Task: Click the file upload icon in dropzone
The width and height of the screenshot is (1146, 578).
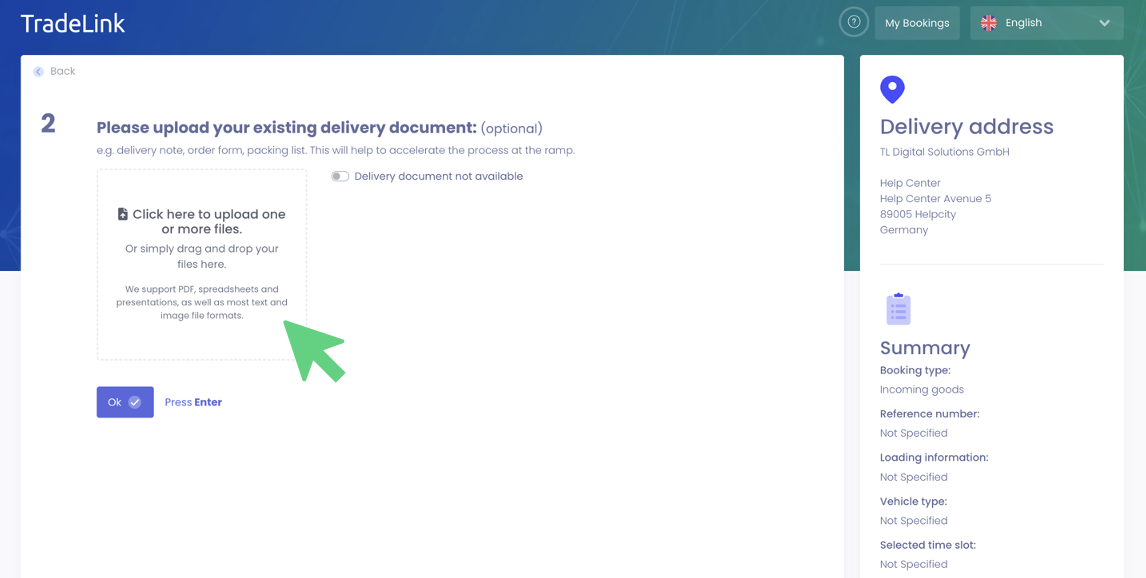Action: pyautogui.click(x=123, y=214)
